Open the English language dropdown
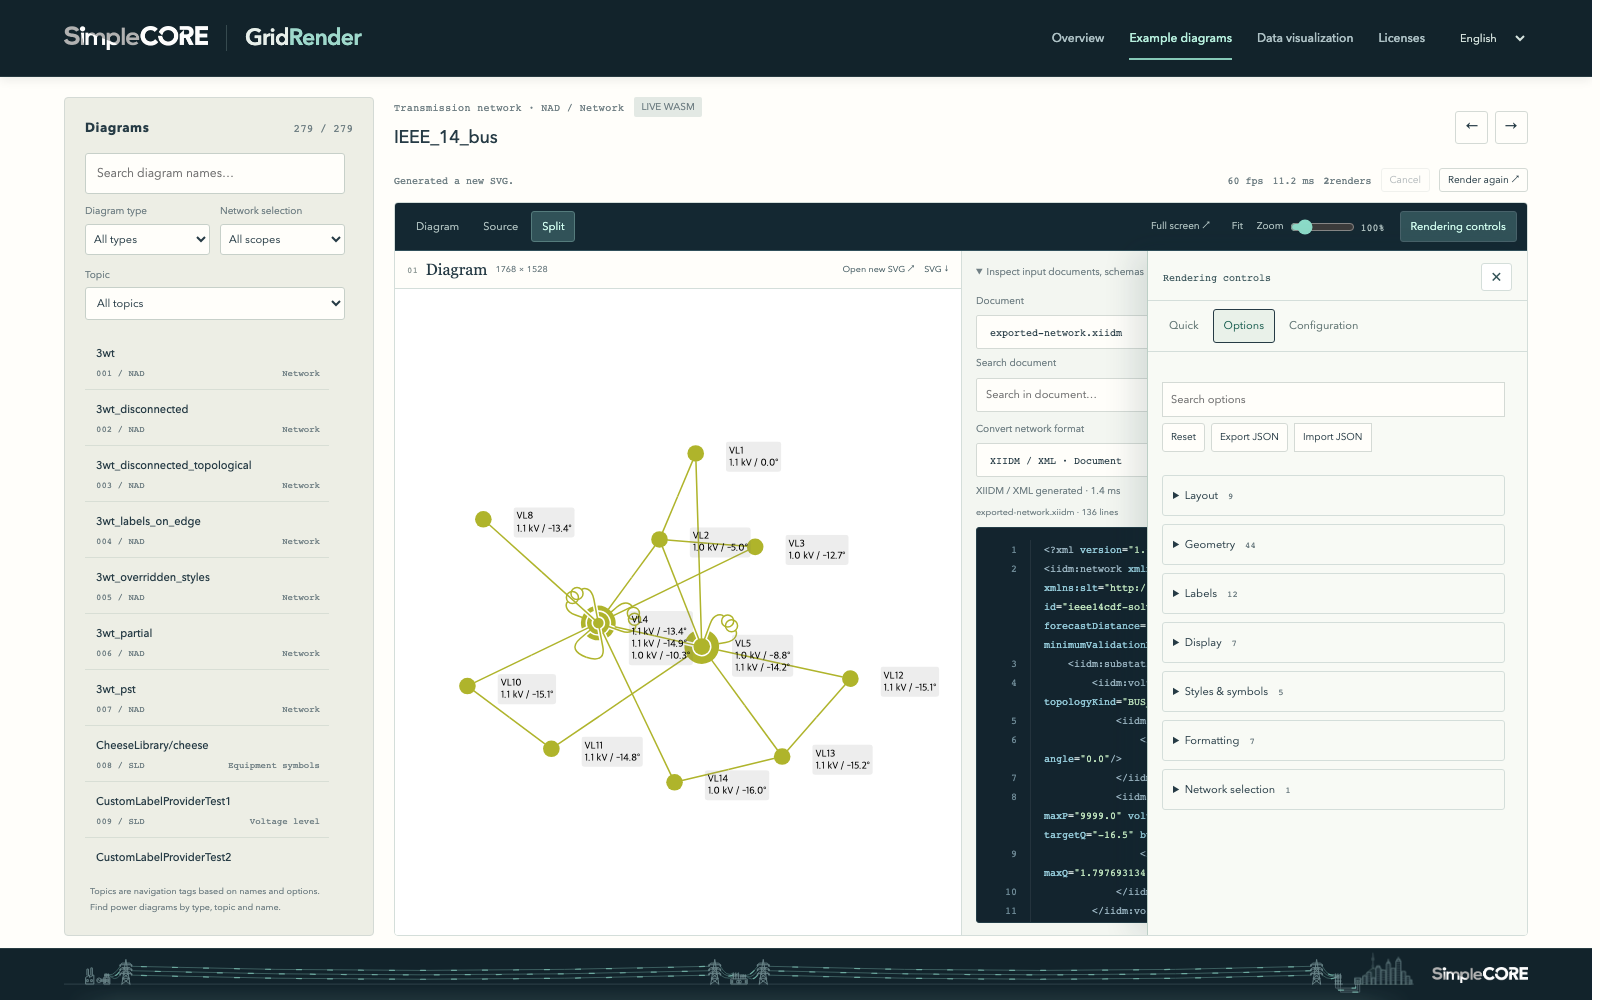Viewport: 1600px width, 1000px height. point(1492,38)
